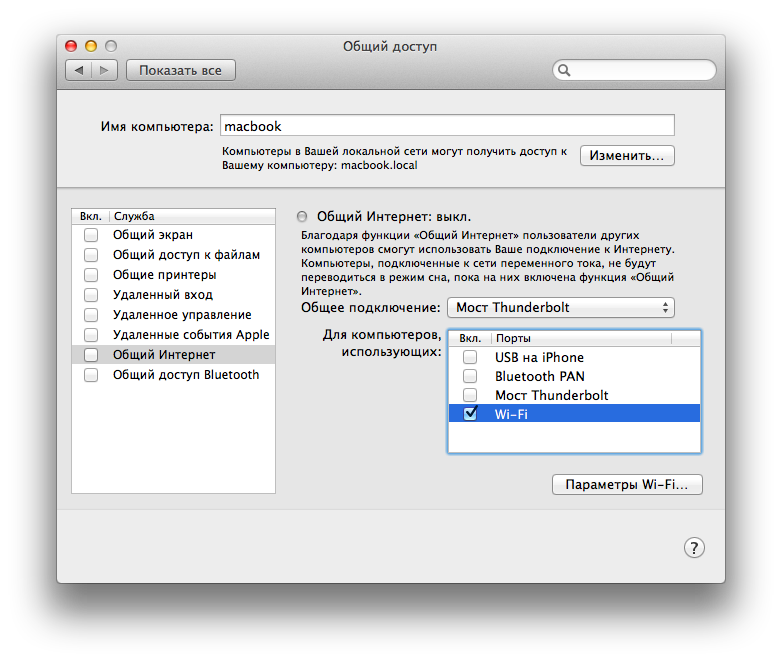Select the Wi-Fi row in ports list
Screen dimensions: 782x662
pos(575,414)
